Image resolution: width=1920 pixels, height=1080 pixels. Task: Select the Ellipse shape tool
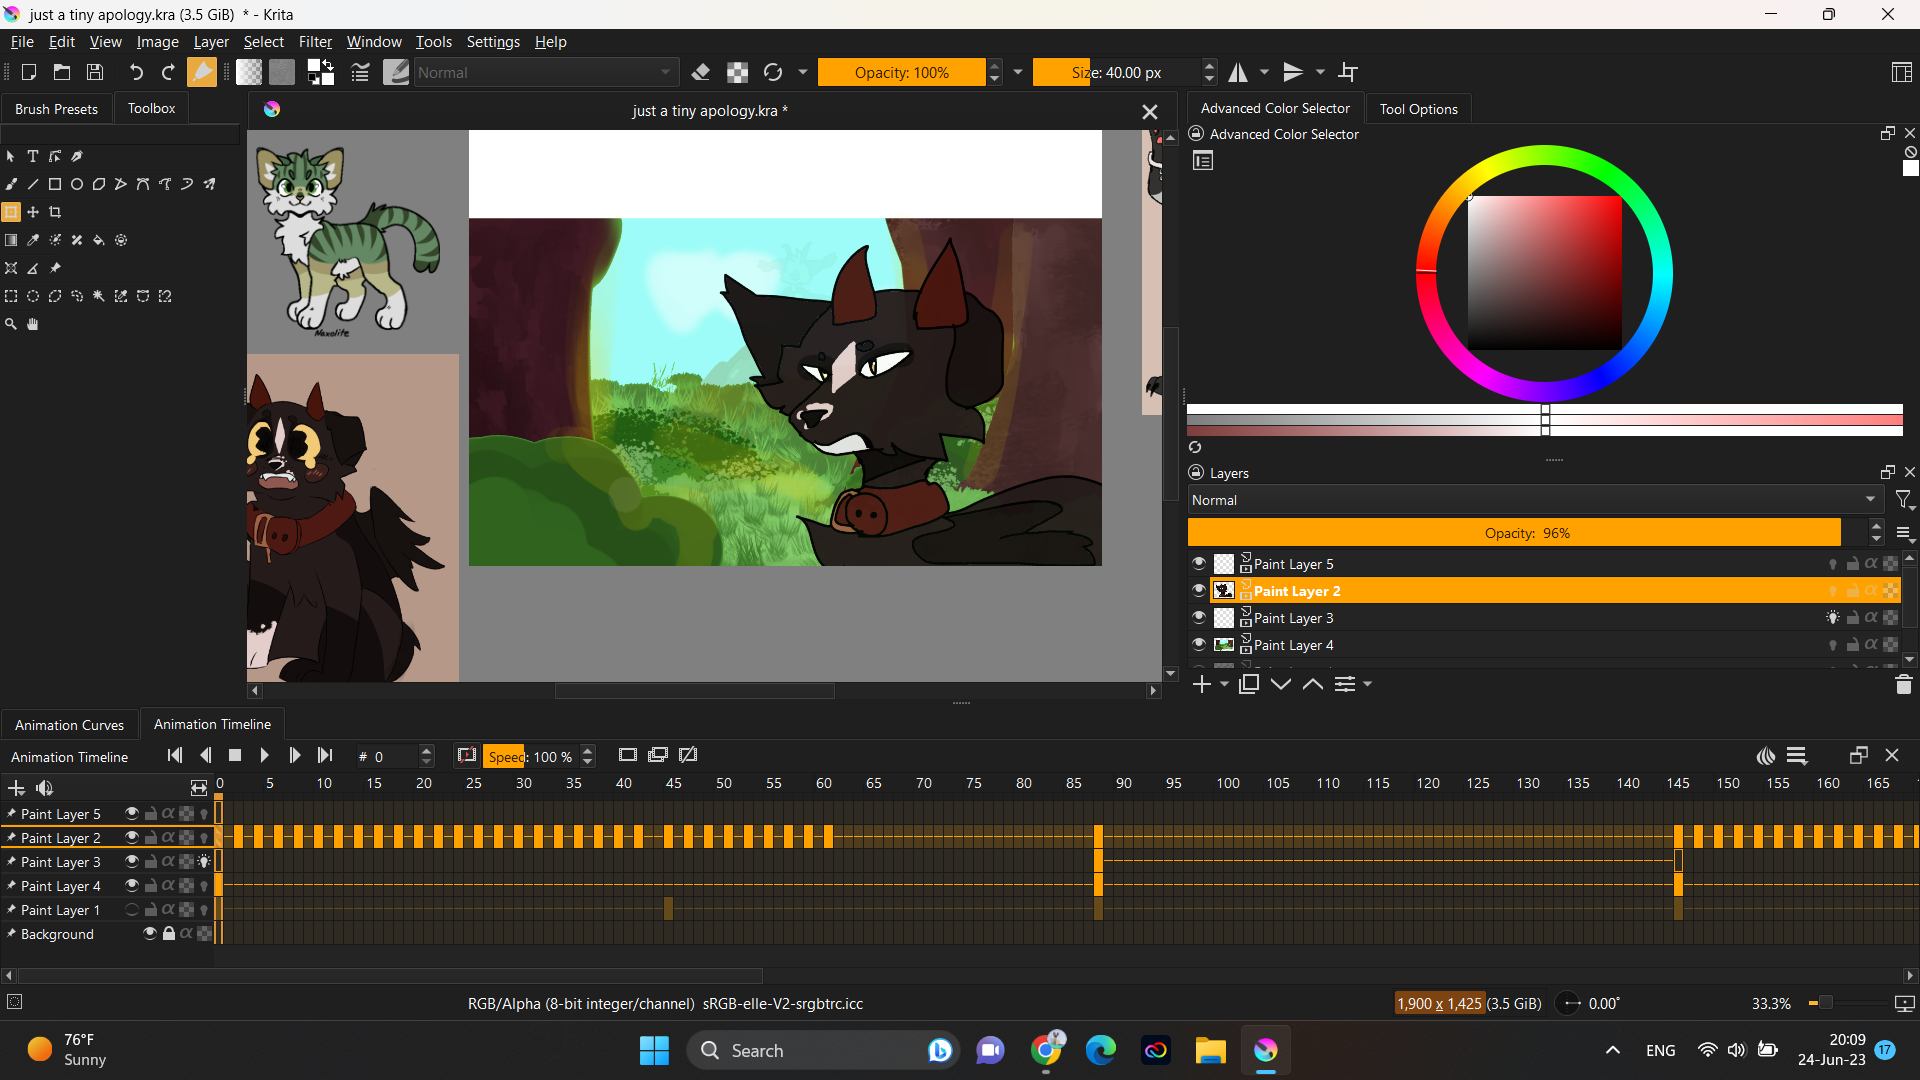[x=77, y=184]
